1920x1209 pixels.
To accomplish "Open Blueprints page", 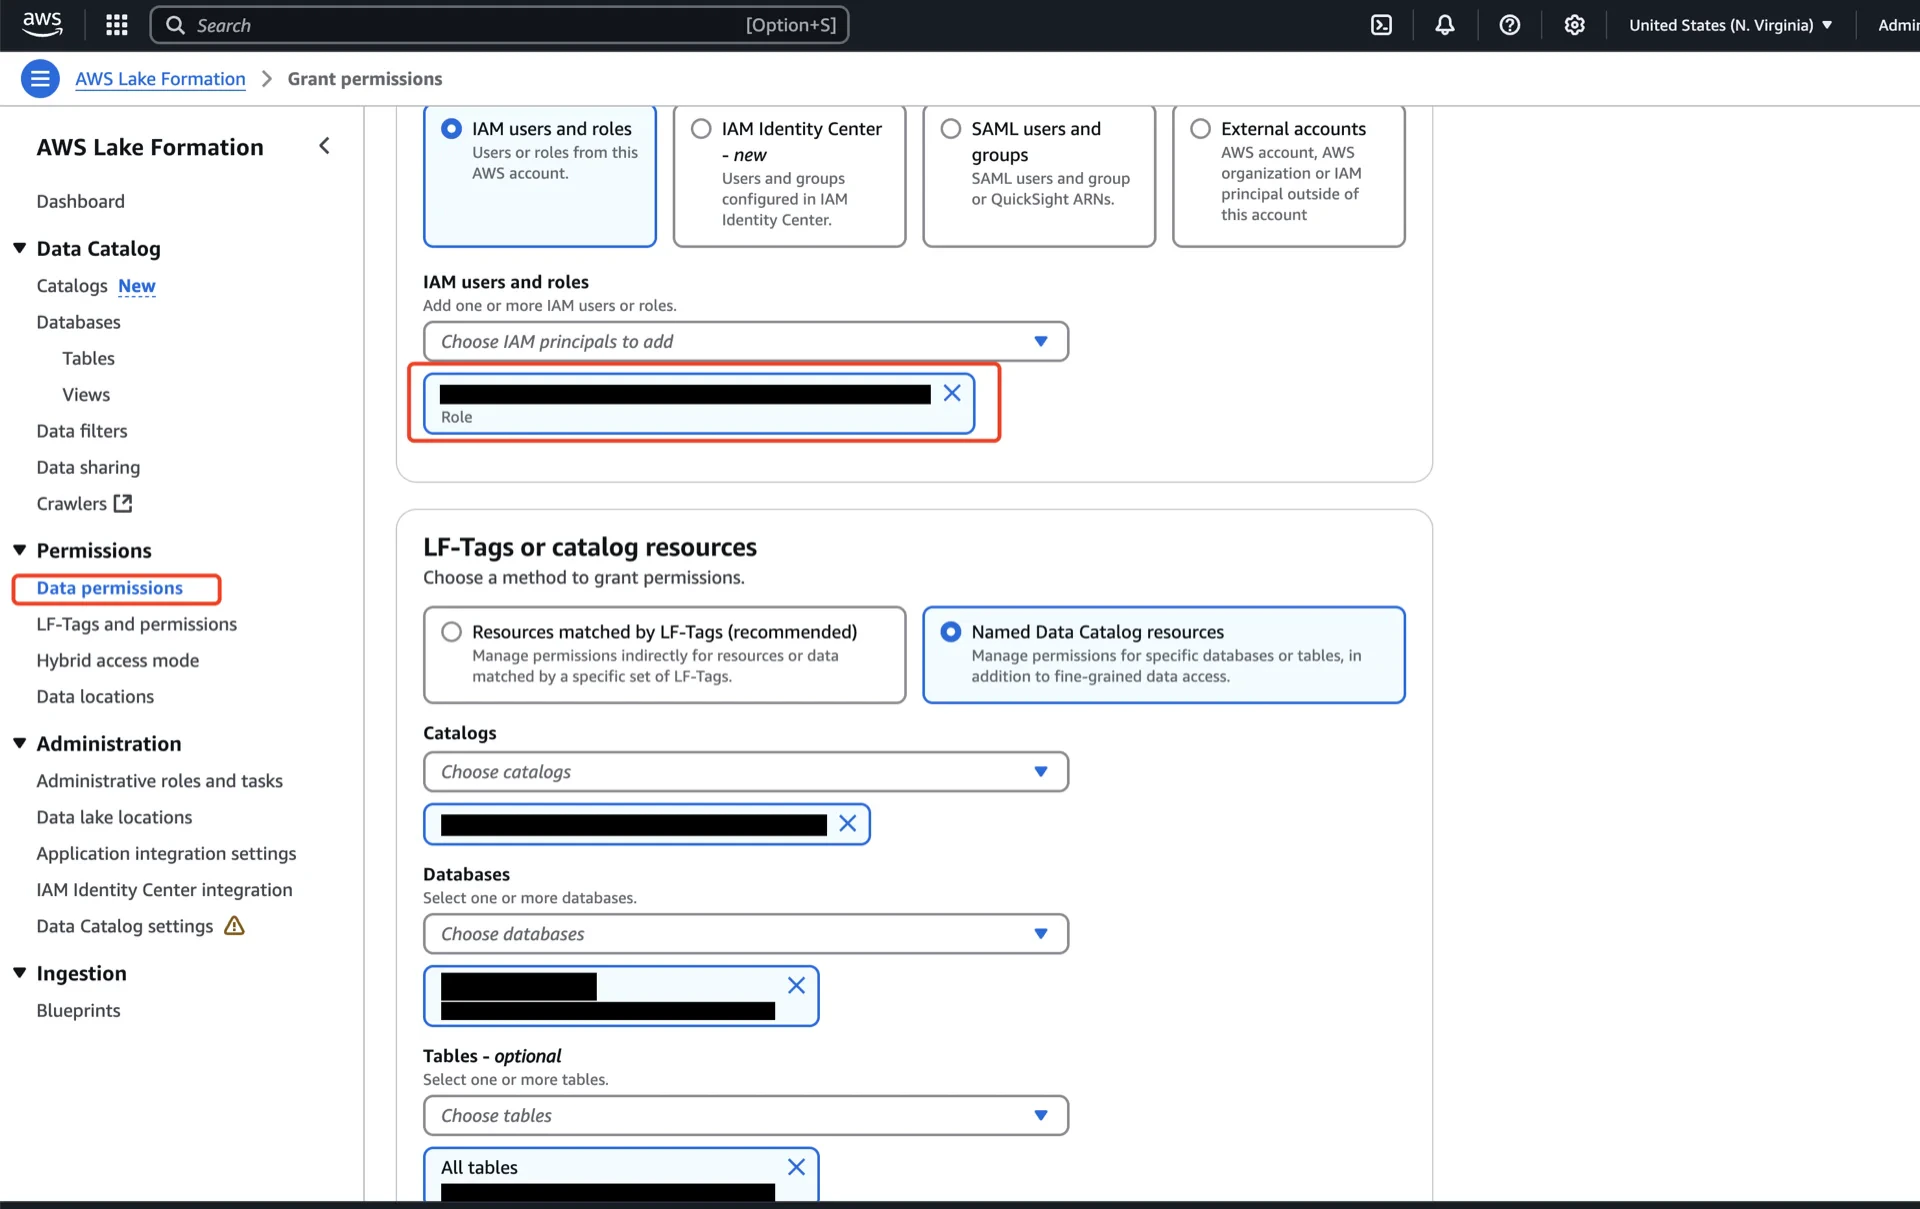I will (78, 1010).
